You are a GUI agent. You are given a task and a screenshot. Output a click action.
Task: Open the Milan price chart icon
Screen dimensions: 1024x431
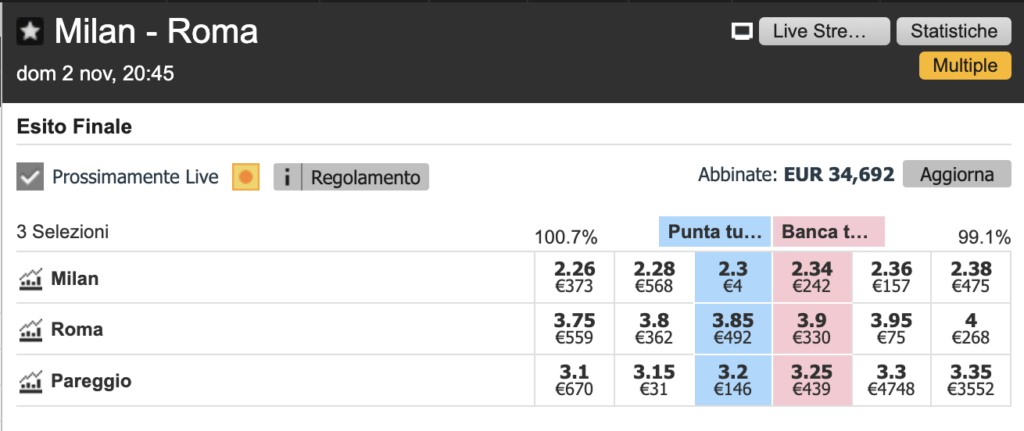tap(31, 279)
